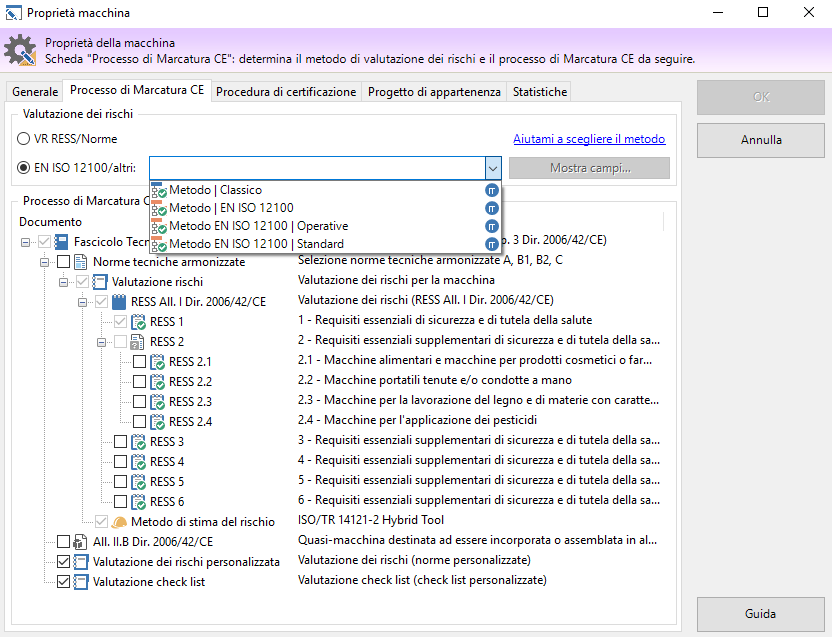Click the blue IT badge on Metodo Classico row
Viewport: 832px width, 637px height.
[x=491, y=190]
